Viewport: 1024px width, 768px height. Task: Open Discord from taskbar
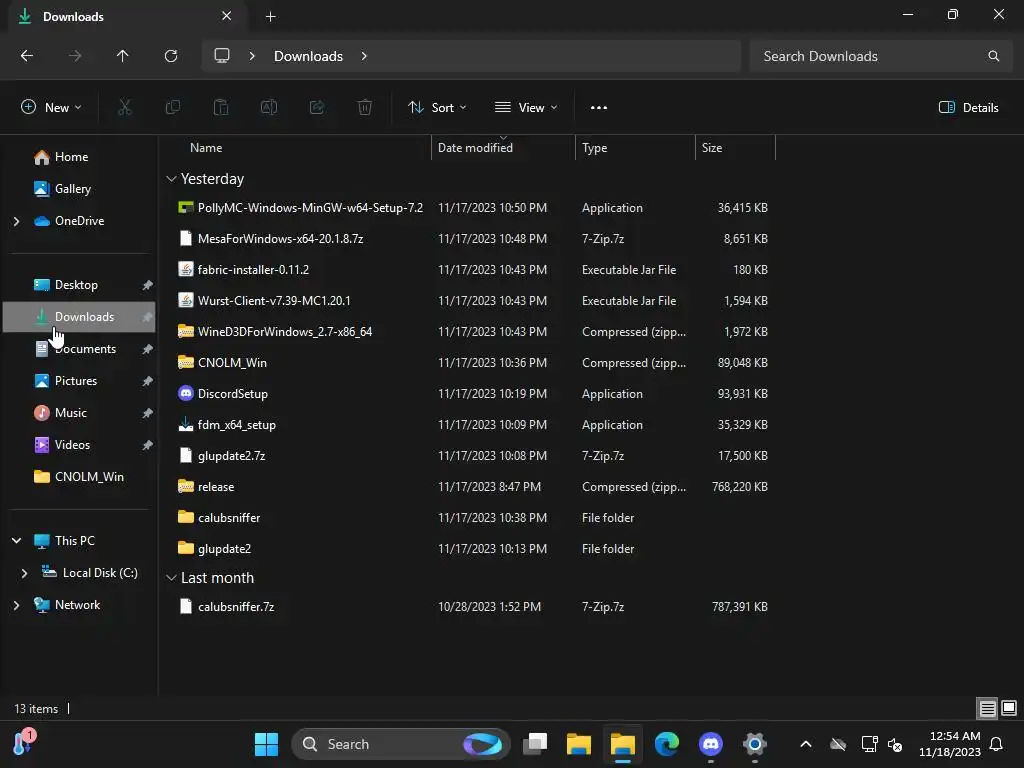[x=711, y=744]
